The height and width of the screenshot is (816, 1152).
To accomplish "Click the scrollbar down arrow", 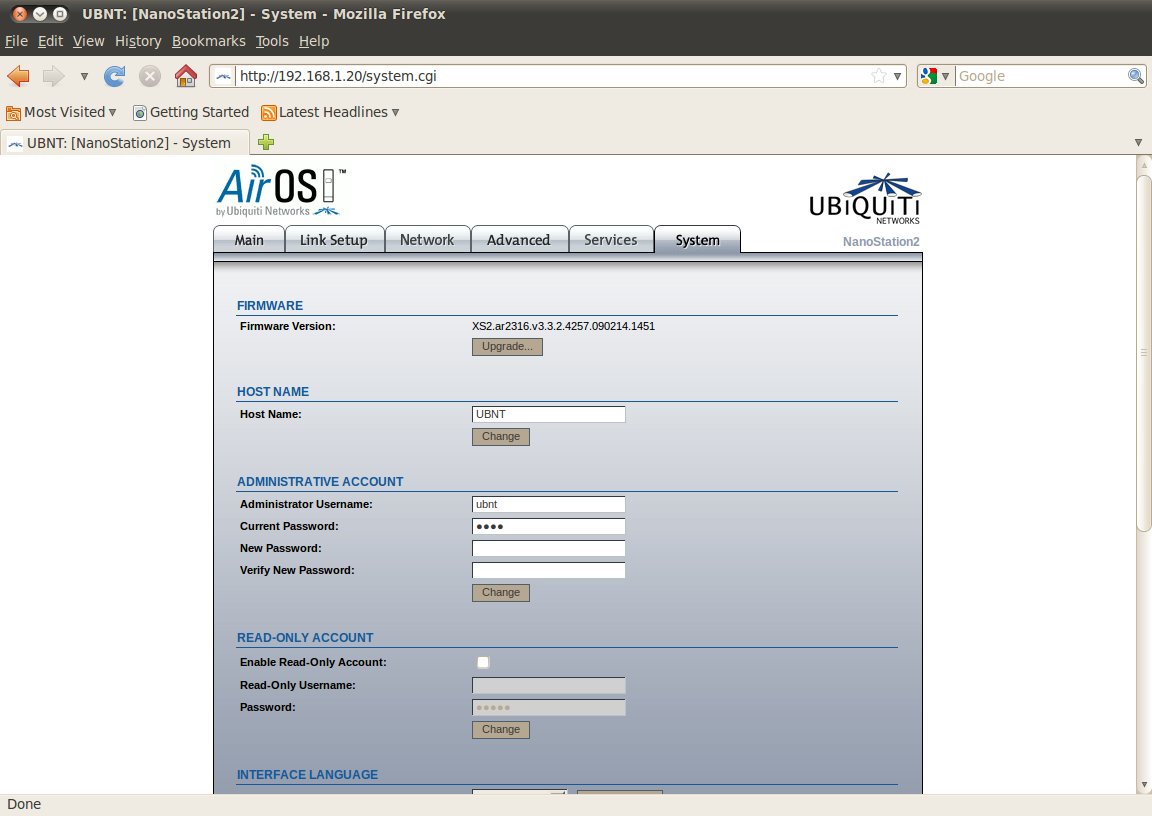I will [1143, 785].
